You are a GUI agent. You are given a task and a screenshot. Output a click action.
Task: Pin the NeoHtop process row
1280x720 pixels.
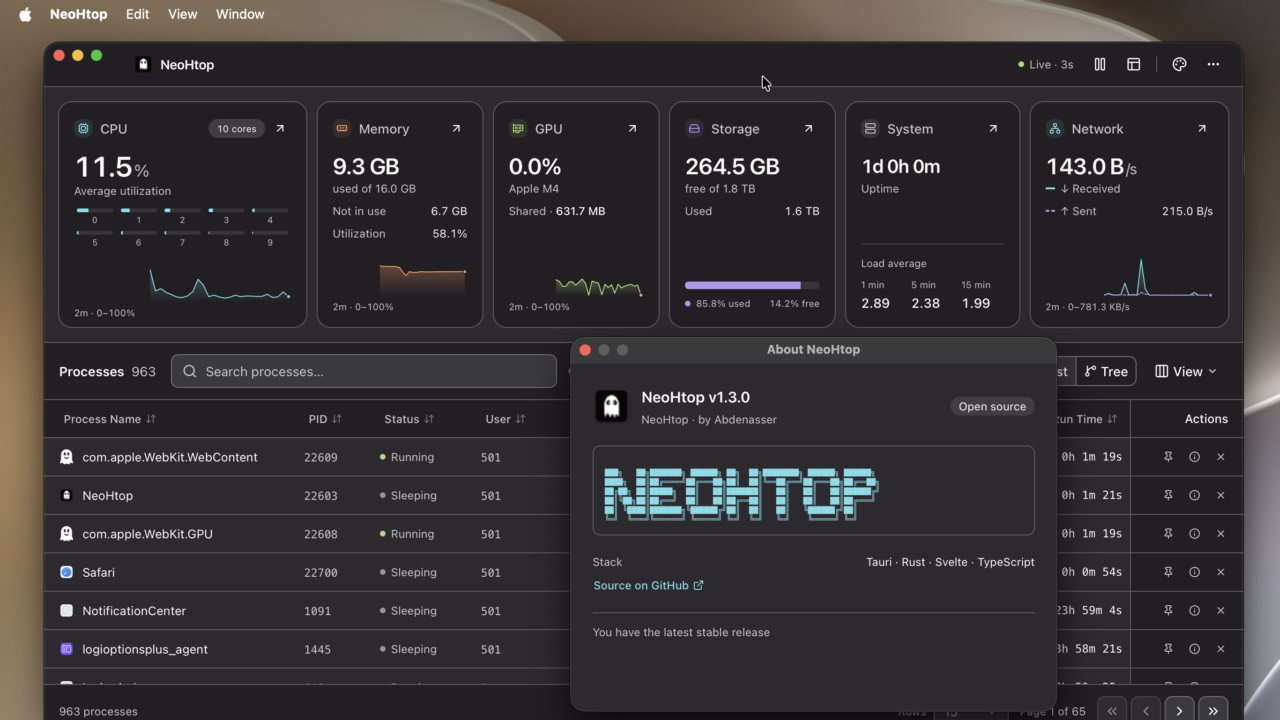point(1168,495)
